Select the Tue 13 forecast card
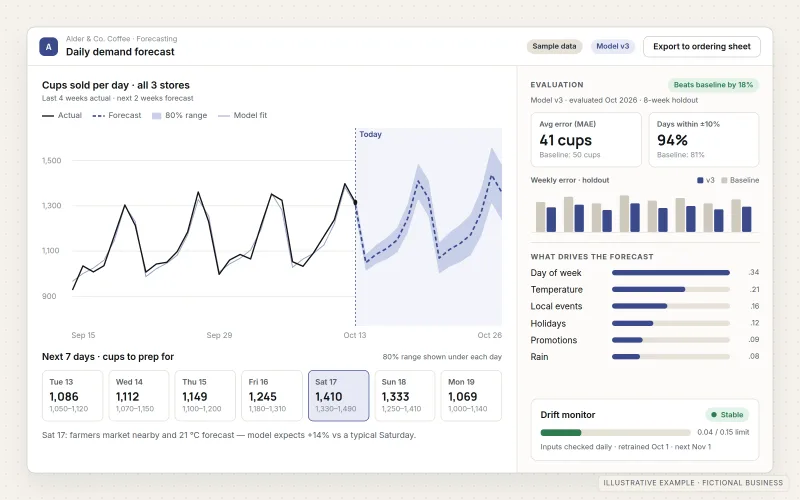800x500 pixels. tap(72, 396)
